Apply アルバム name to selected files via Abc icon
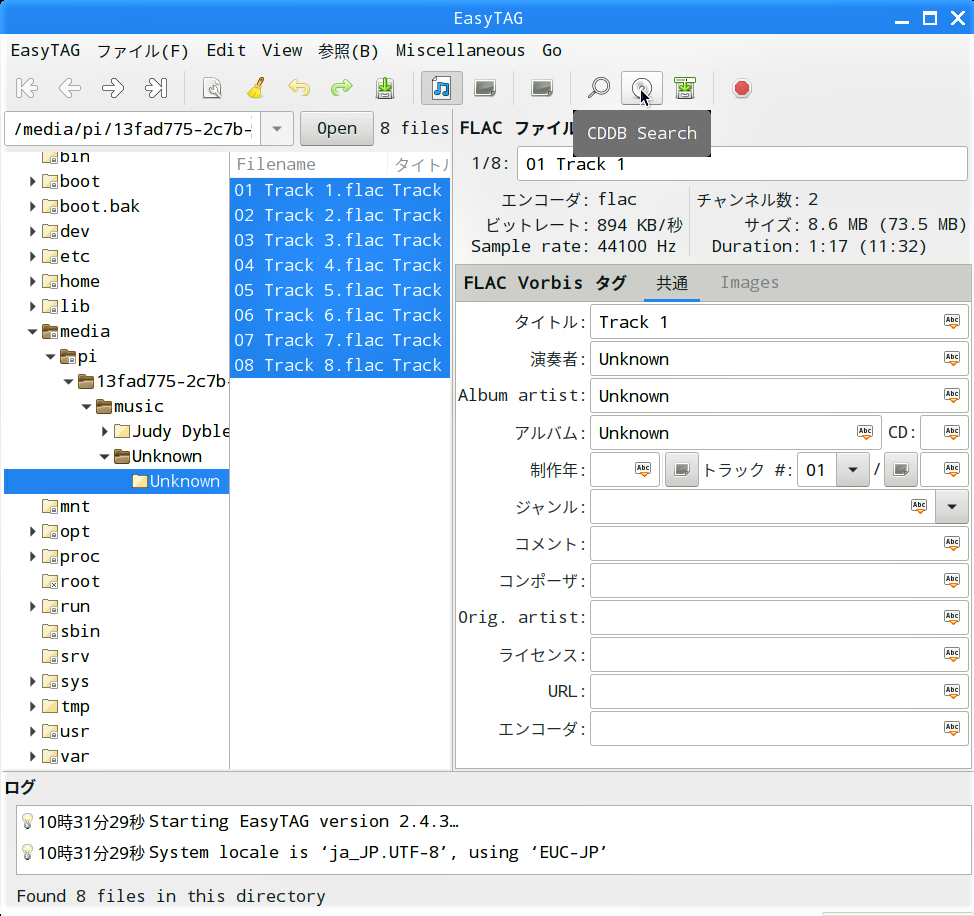This screenshot has height=916, width=974. (x=865, y=432)
